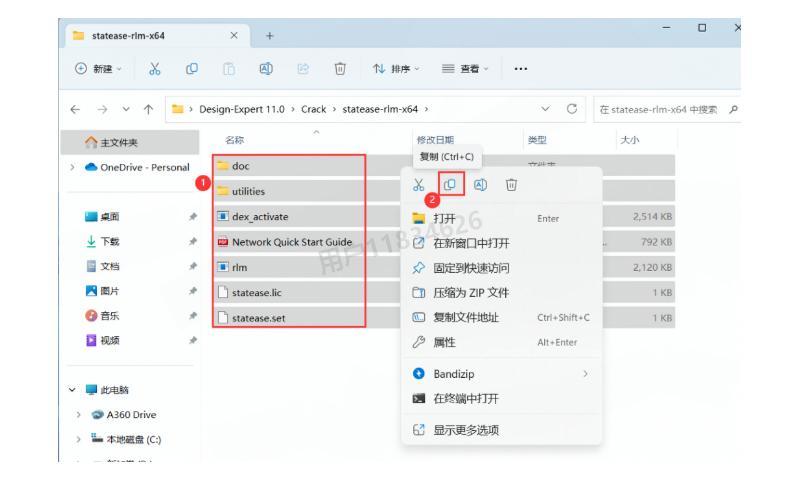Click the Delete icon in the context menu
The width and height of the screenshot is (800, 481).
[511, 185]
